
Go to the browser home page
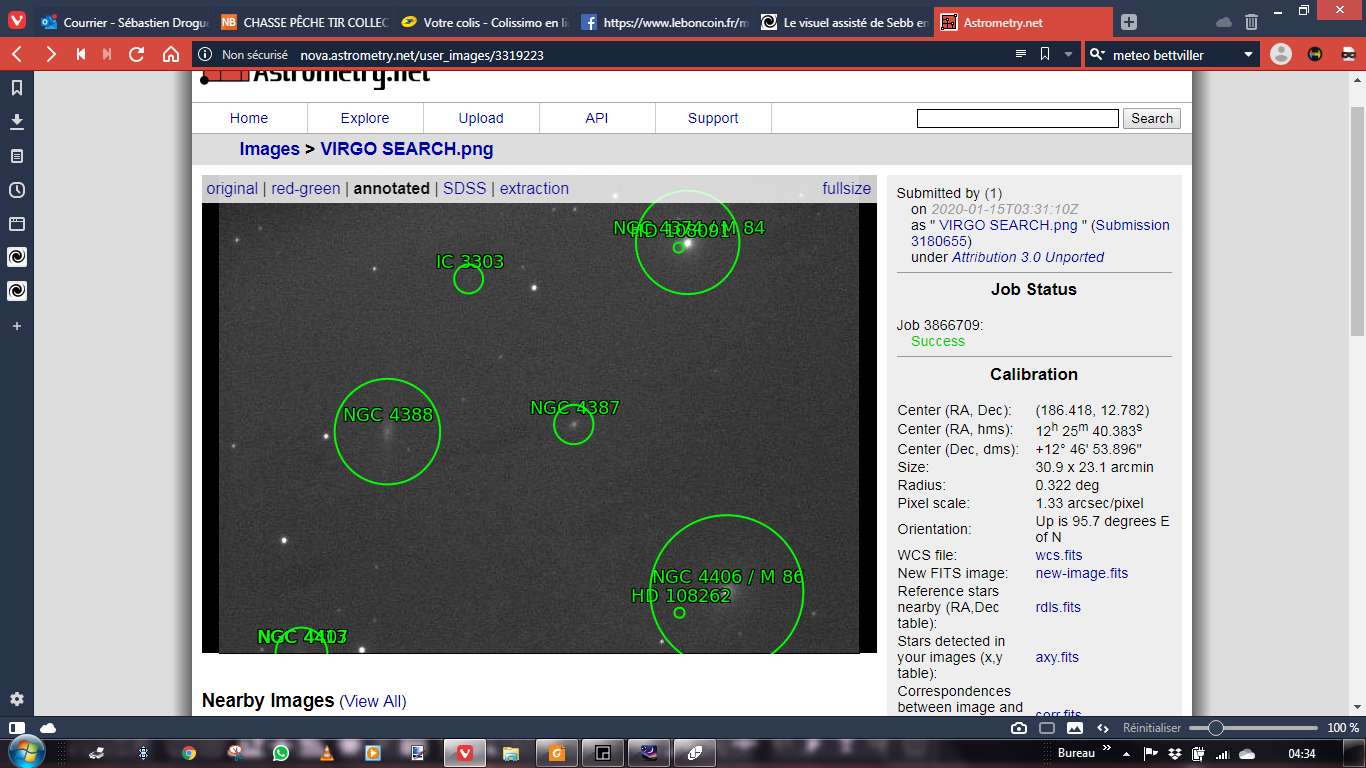171,54
